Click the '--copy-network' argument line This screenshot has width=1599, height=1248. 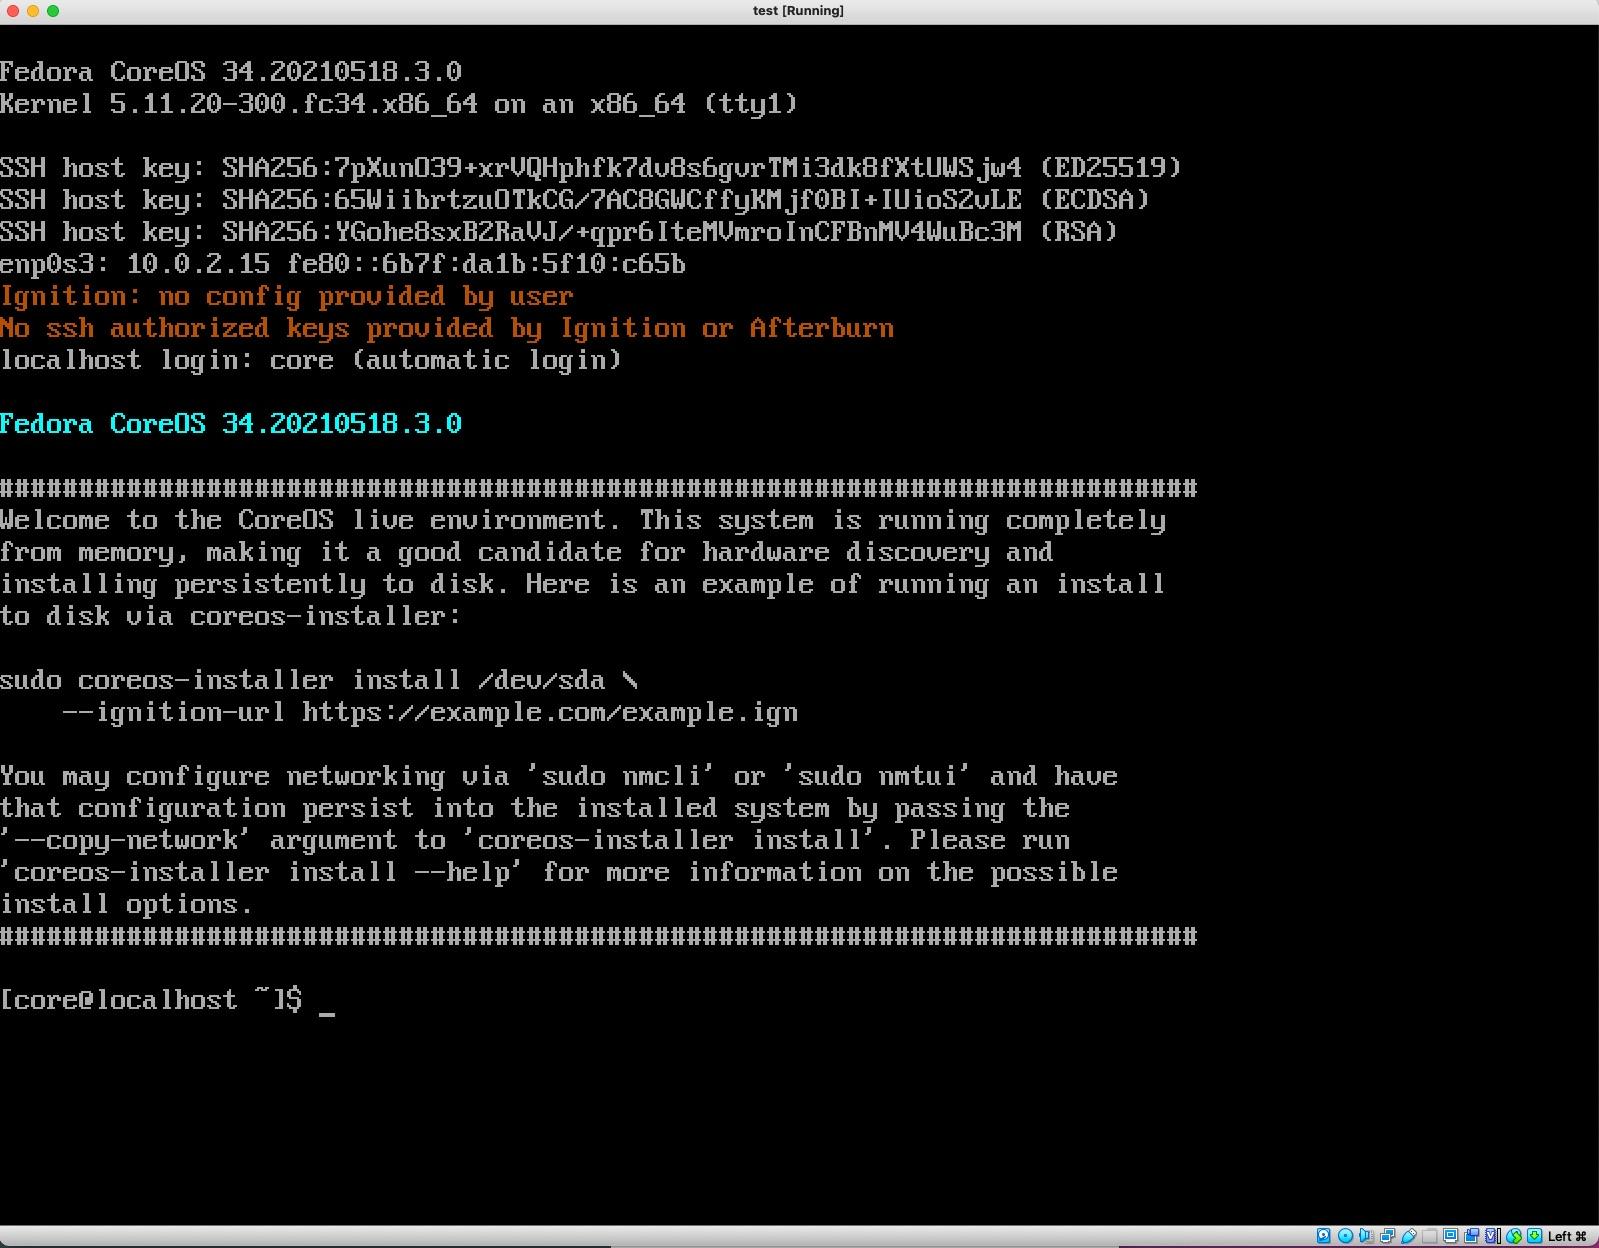535,840
